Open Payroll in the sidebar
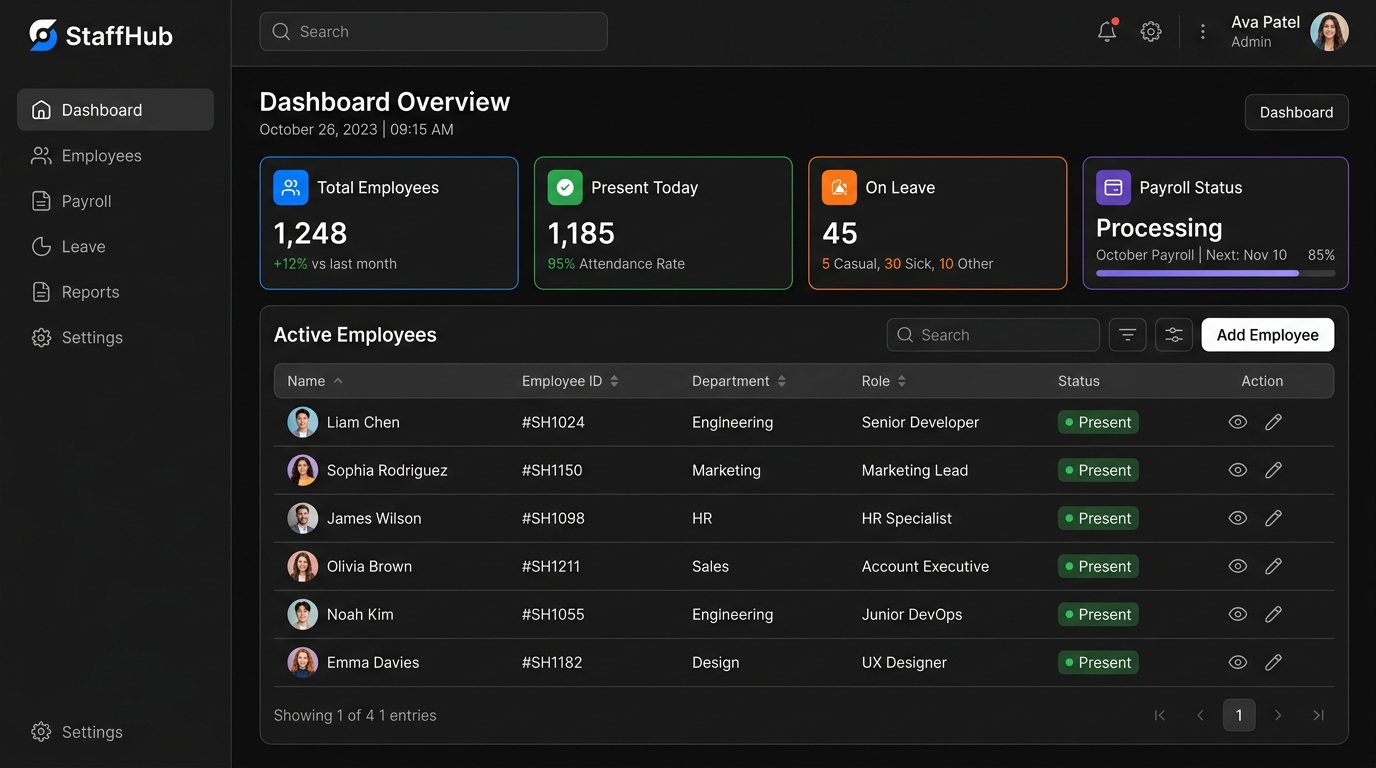 (x=115, y=201)
